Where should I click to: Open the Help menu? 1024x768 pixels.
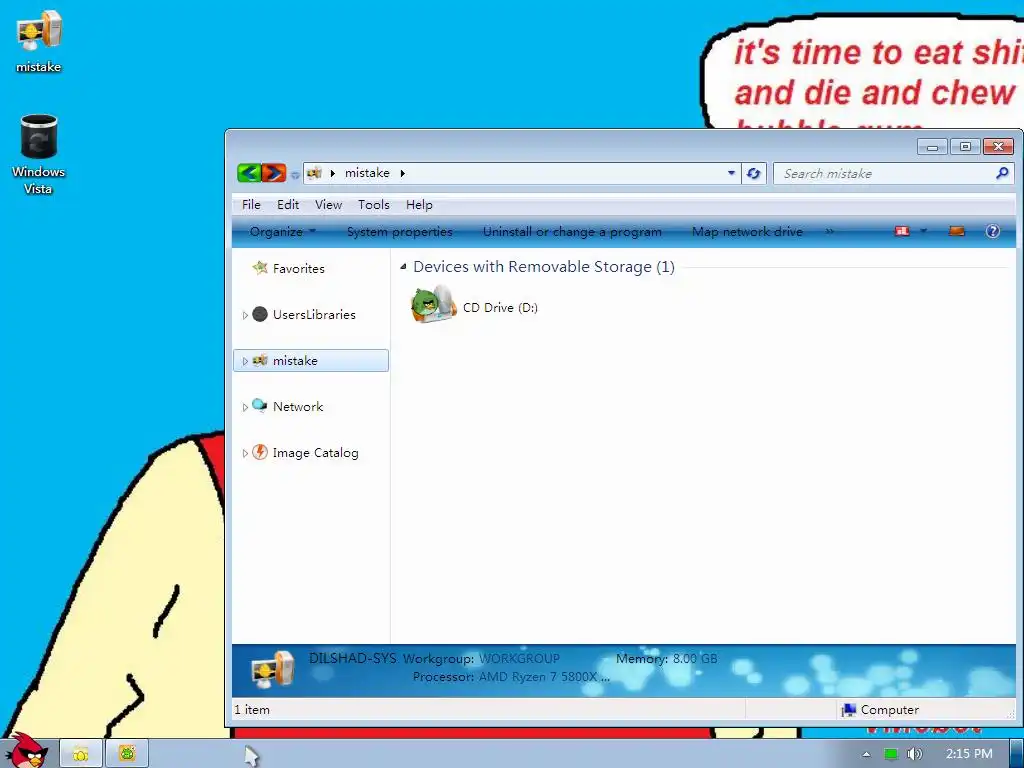(x=419, y=205)
